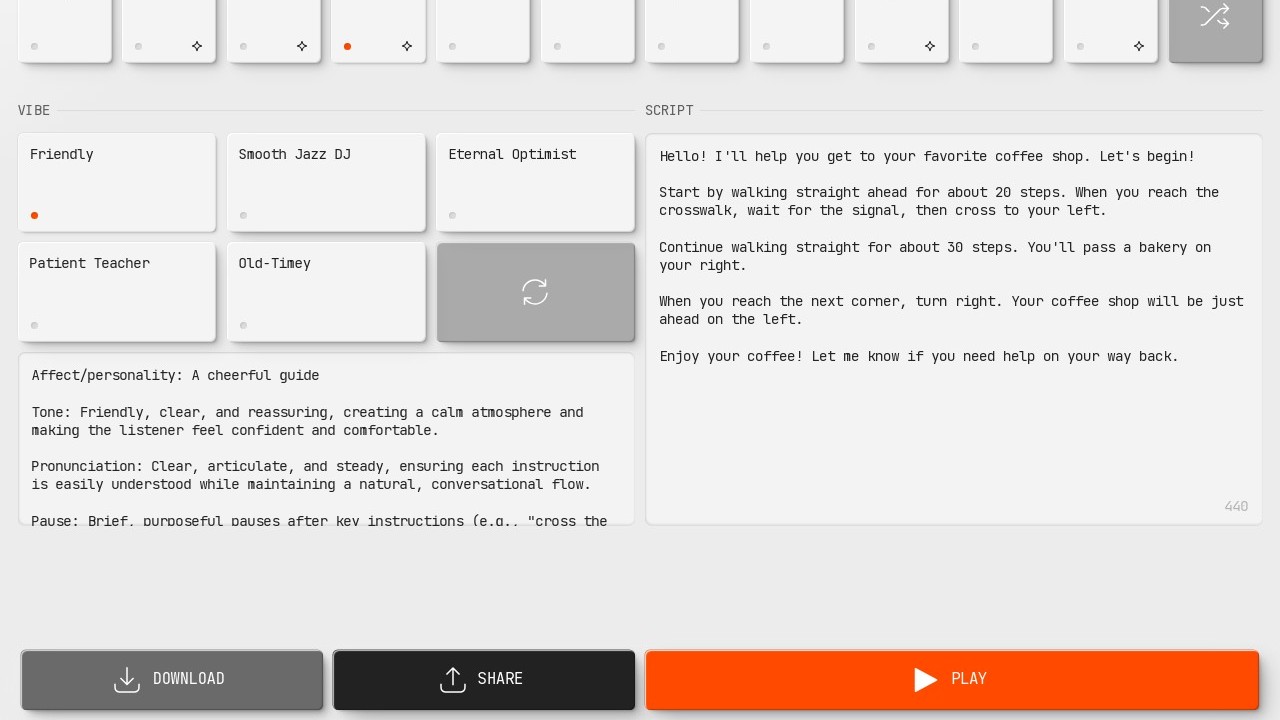Click the refresh vibes icon button
This screenshot has height=720, width=1280.
[x=535, y=292]
